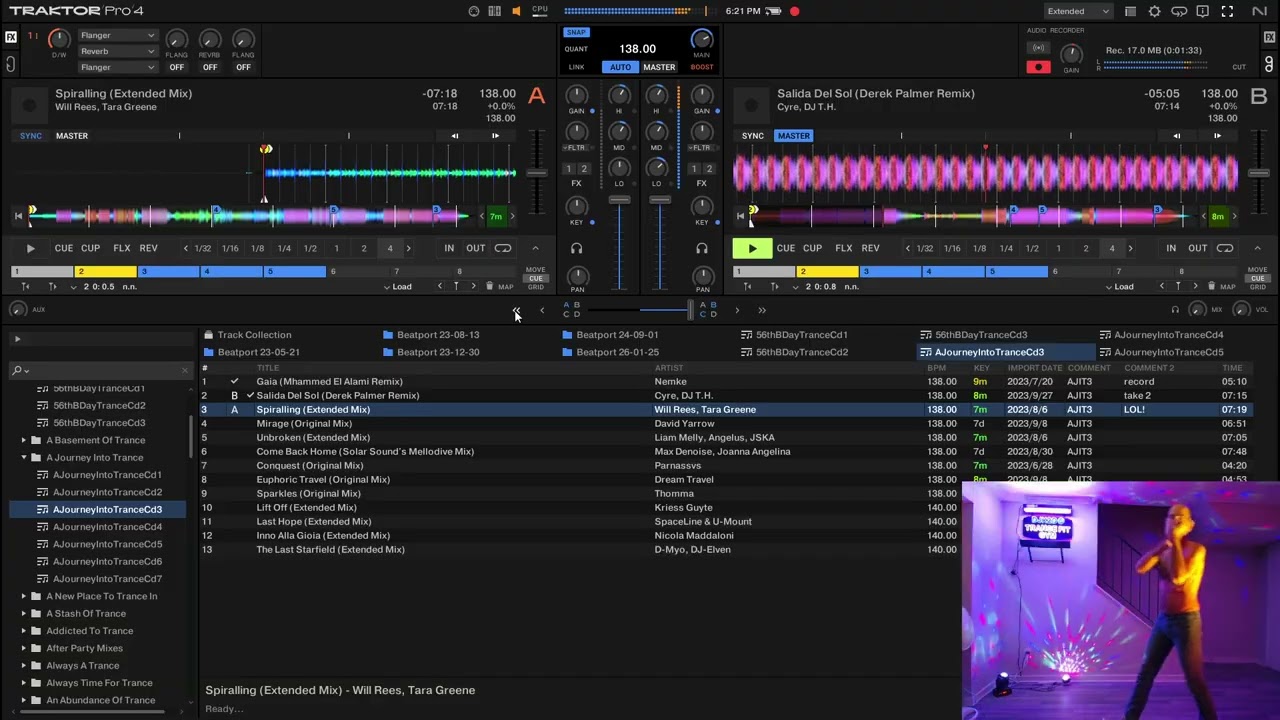Click REV button on deck A
Viewport: 1280px width, 720px height.
point(148,248)
